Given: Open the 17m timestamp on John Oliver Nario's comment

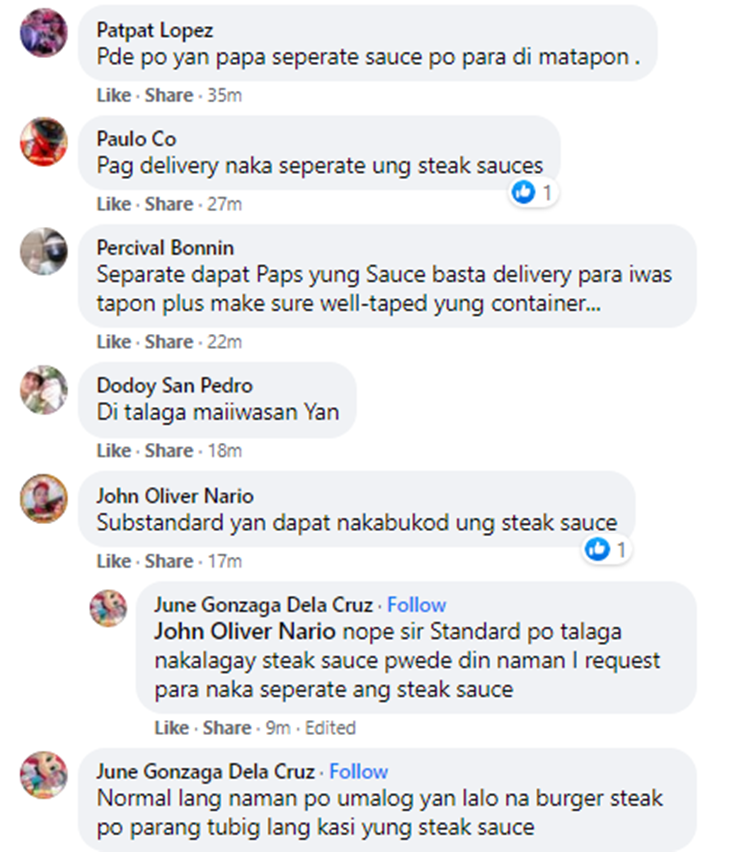Looking at the screenshot, I should [x=225, y=561].
